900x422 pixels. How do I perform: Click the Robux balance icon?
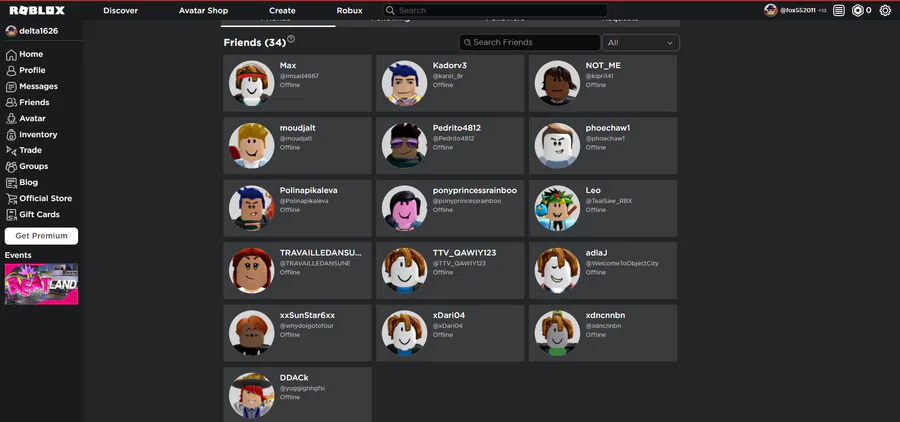pos(858,10)
